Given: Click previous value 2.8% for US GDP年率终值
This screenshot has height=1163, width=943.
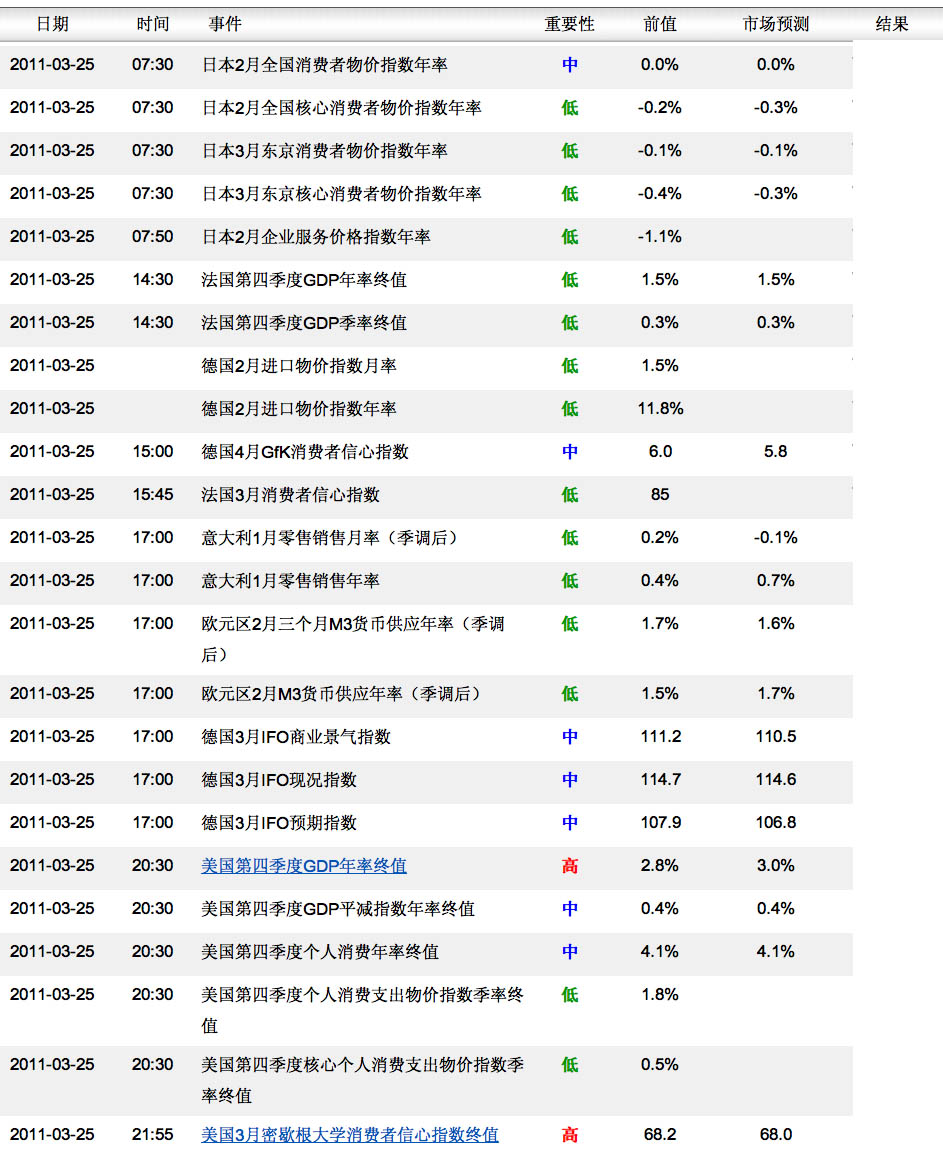Looking at the screenshot, I should click(660, 866).
